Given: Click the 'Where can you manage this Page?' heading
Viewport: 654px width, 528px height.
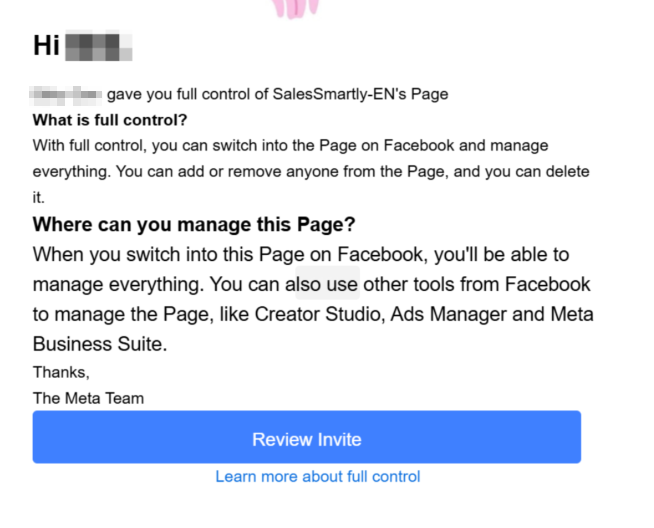Looking at the screenshot, I should click(x=194, y=223).
